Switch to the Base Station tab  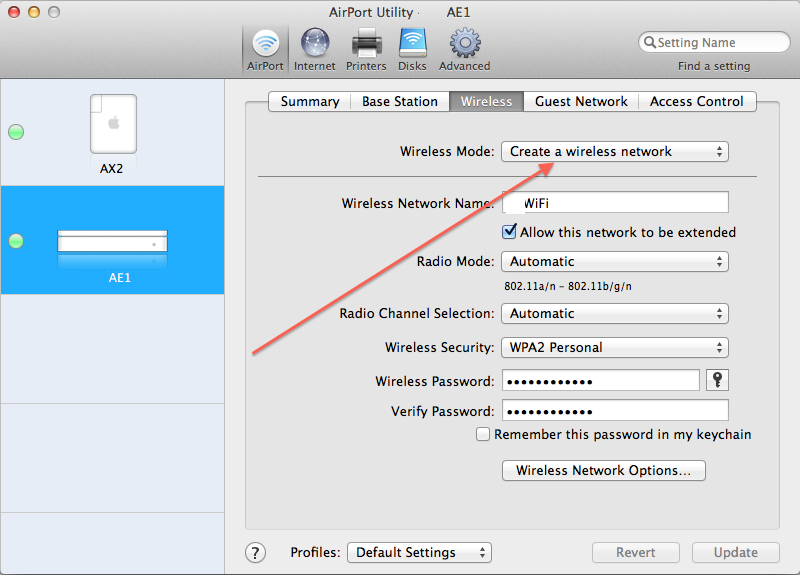(x=400, y=102)
